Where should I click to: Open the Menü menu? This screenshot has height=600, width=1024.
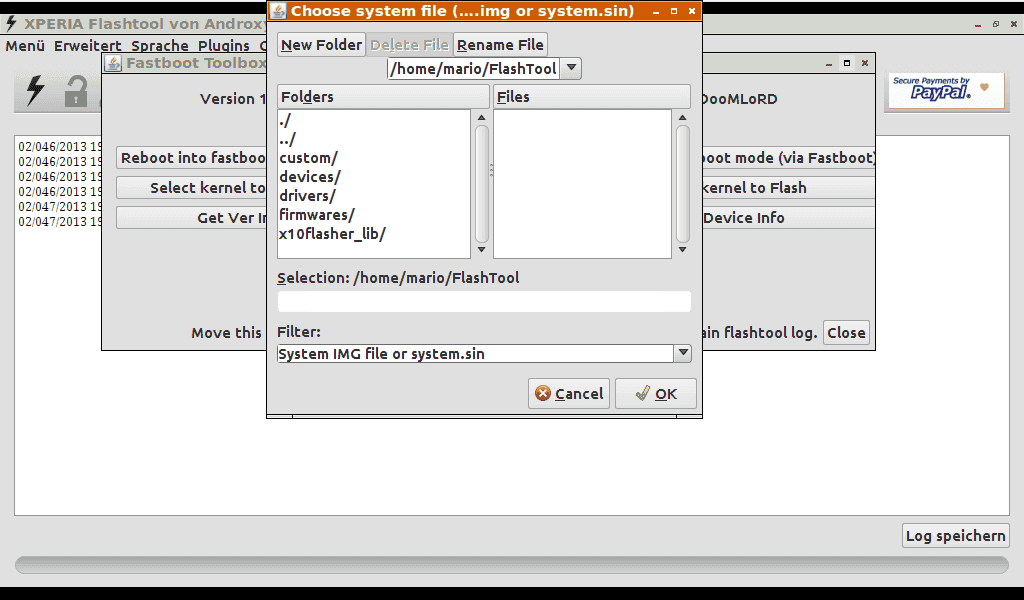25,46
